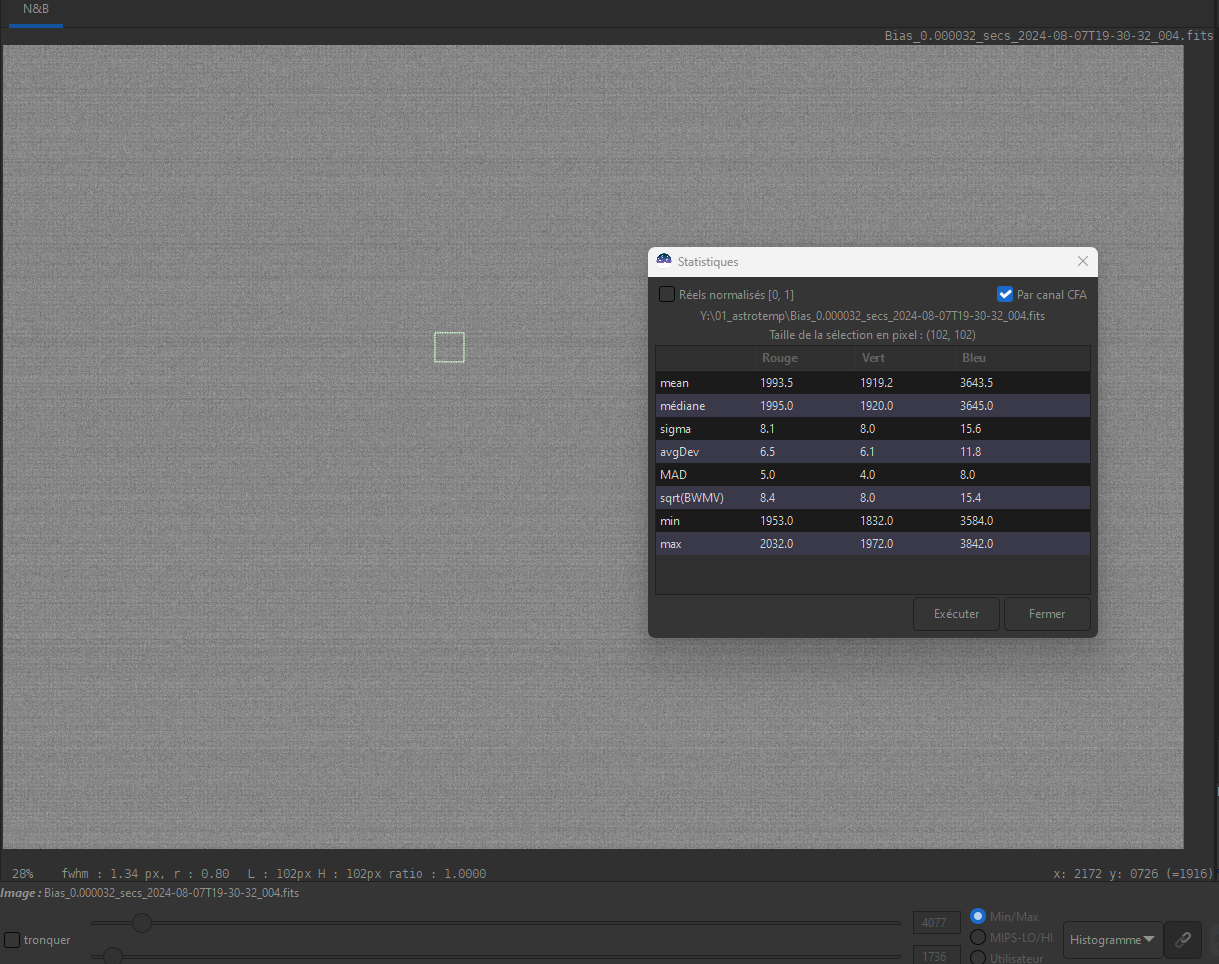Image resolution: width=1219 pixels, height=964 pixels.
Task: Click the avgDev Vert value 6.1
Action: coord(867,452)
